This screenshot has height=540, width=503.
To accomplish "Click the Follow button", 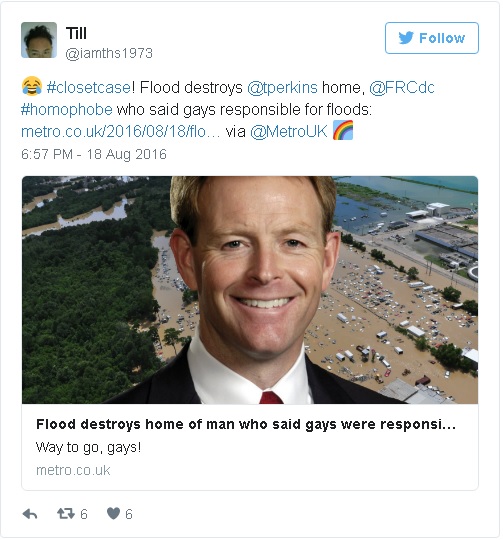I will pos(431,38).
